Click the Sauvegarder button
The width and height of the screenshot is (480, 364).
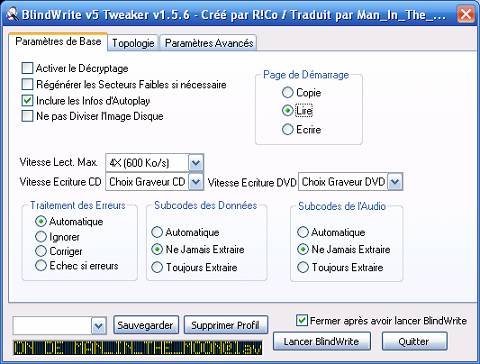pyautogui.click(x=146, y=325)
